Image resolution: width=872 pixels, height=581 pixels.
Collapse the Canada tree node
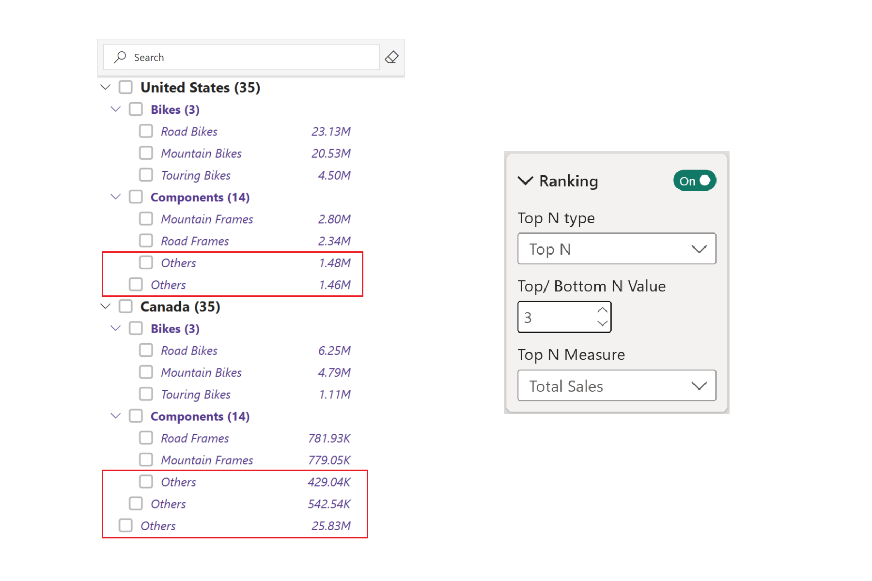[x=106, y=306]
